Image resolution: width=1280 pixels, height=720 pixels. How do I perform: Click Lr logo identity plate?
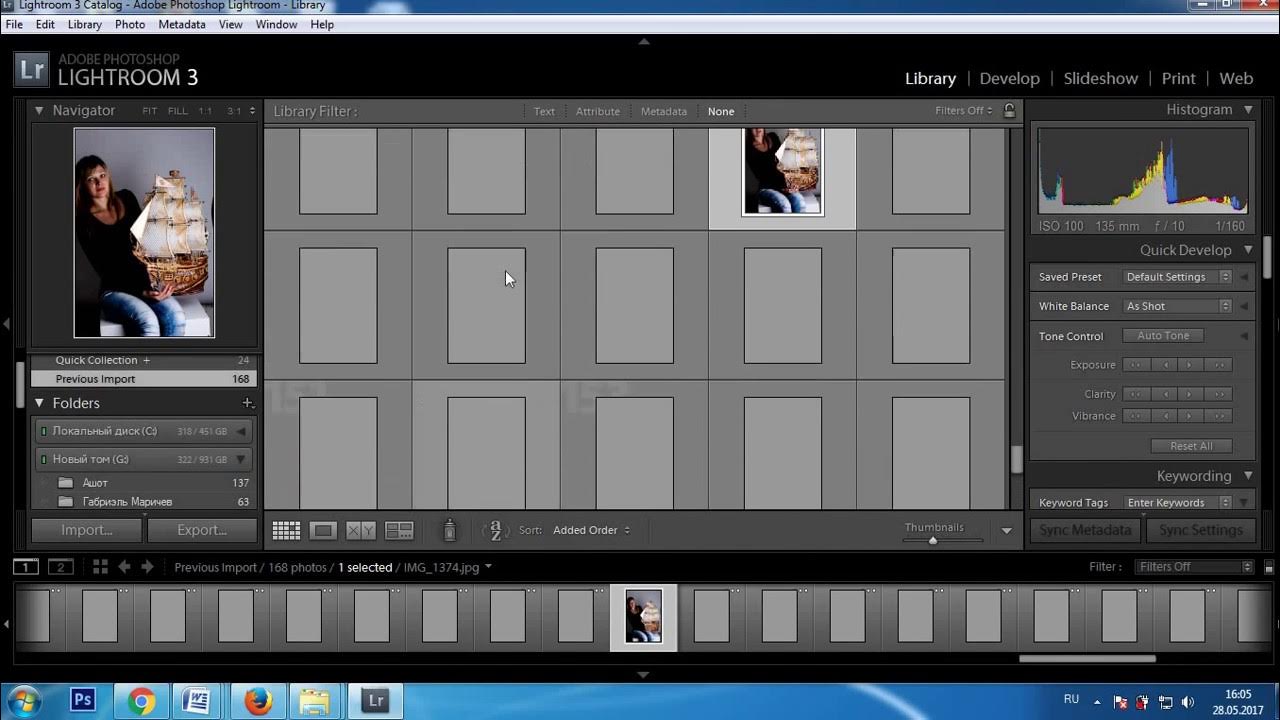[x=32, y=70]
